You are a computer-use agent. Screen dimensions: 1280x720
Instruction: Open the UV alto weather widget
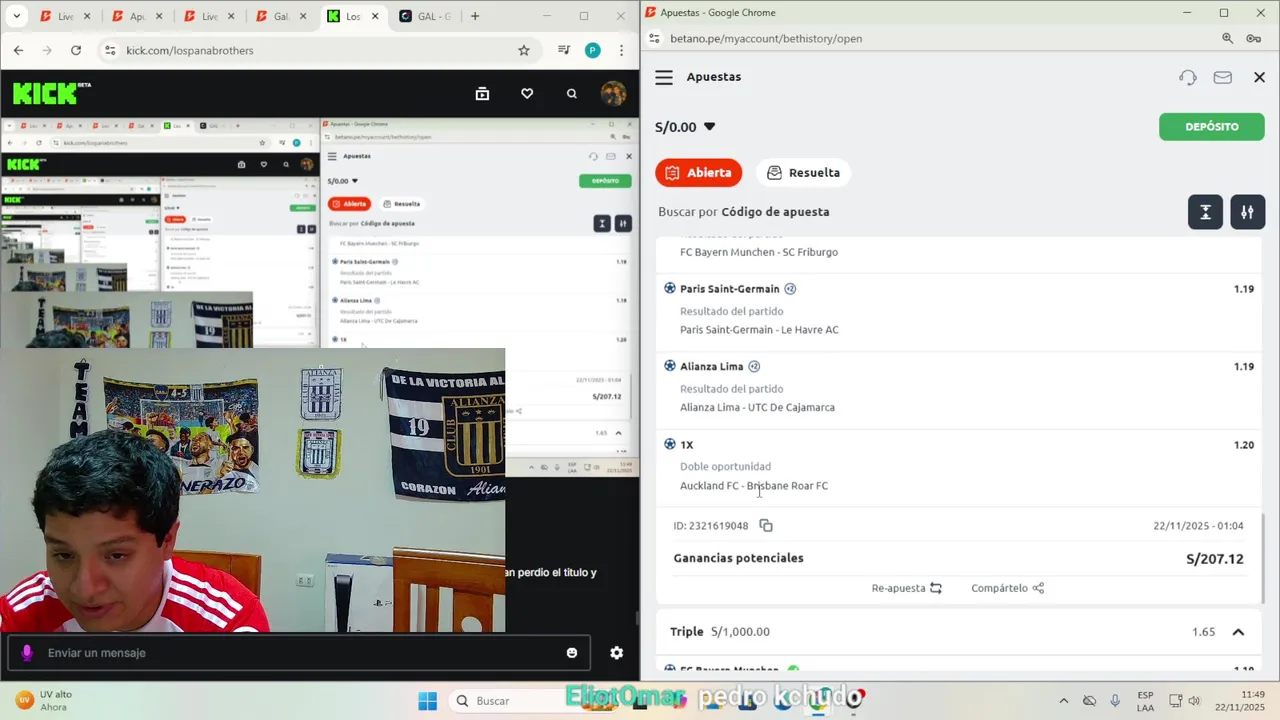pyautogui.click(x=45, y=701)
